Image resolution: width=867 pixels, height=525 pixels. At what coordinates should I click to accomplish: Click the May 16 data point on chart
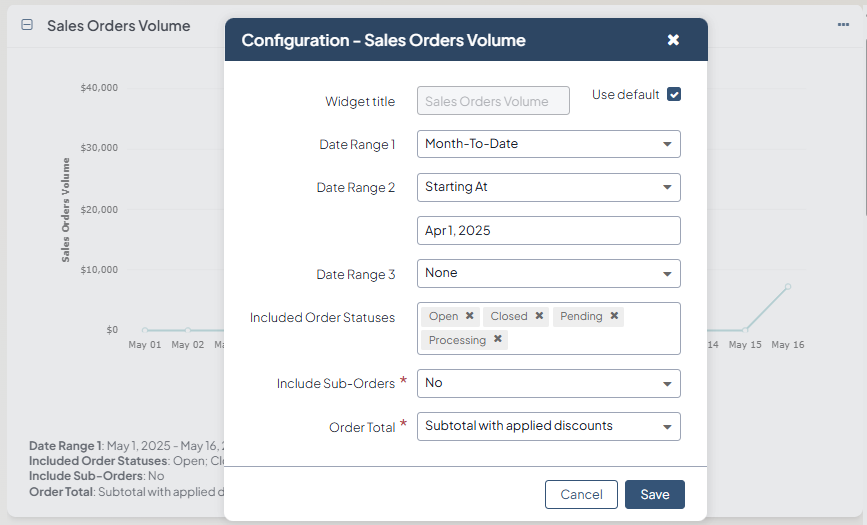[788, 287]
